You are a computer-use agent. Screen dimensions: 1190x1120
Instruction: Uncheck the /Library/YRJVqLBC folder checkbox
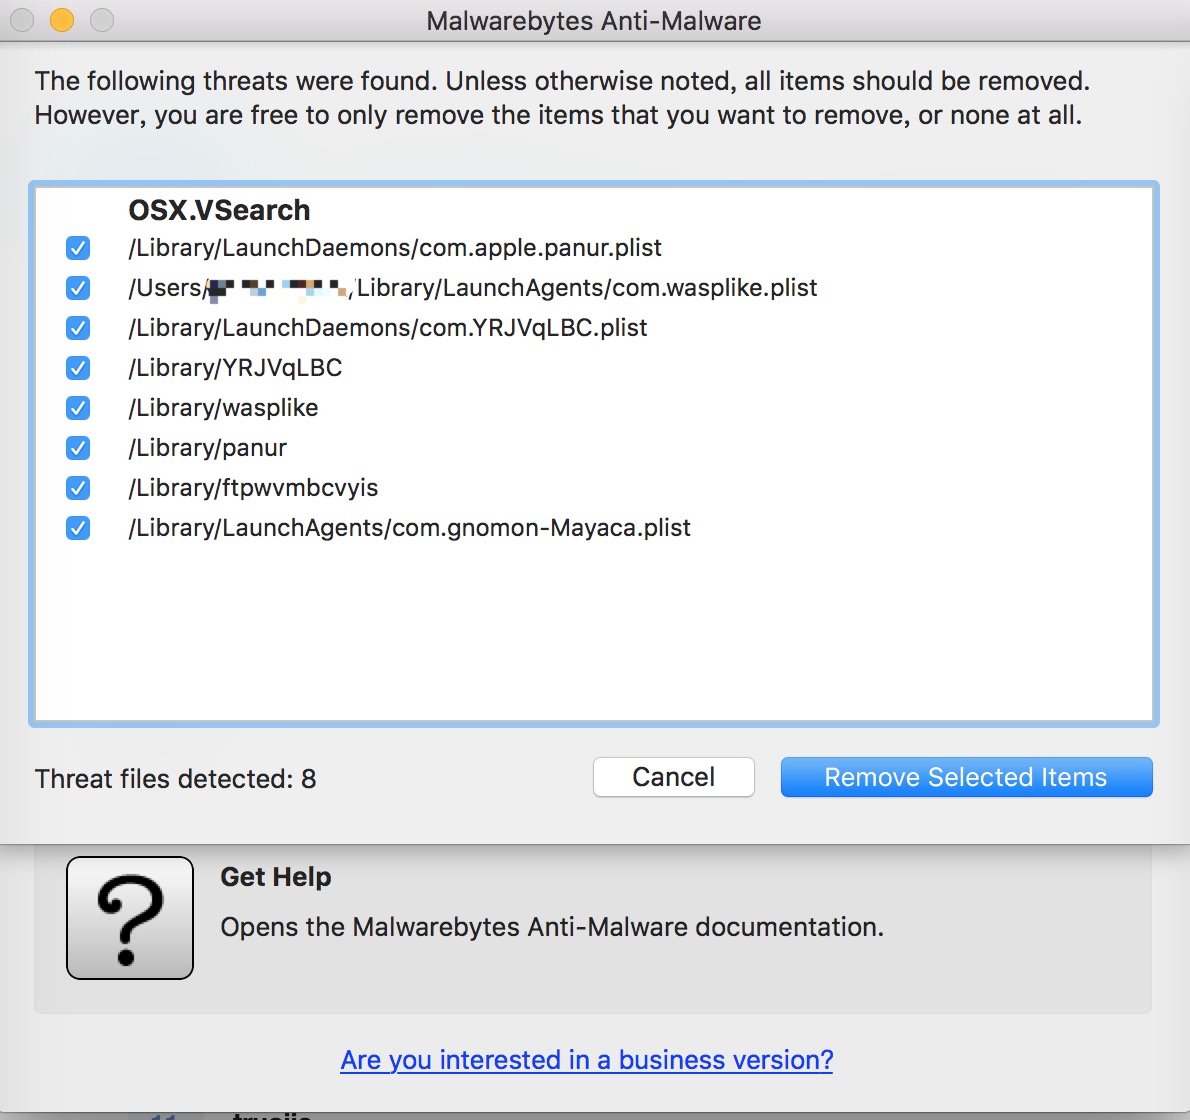pyautogui.click(x=78, y=368)
